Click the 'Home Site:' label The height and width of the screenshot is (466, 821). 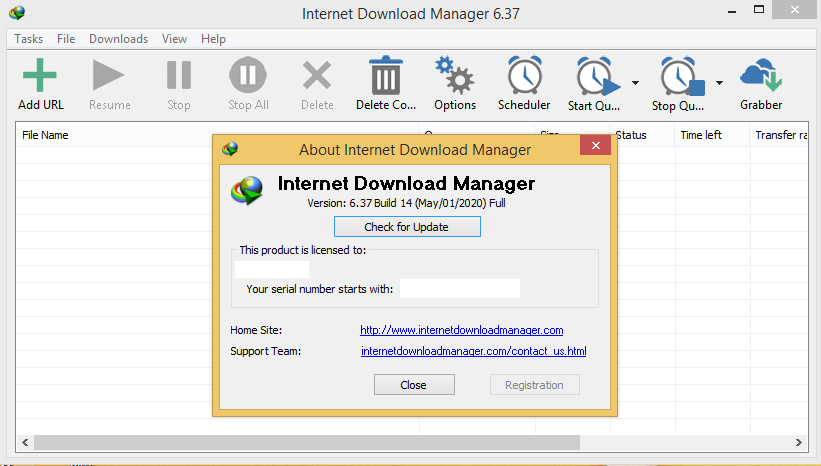[x=256, y=330]
